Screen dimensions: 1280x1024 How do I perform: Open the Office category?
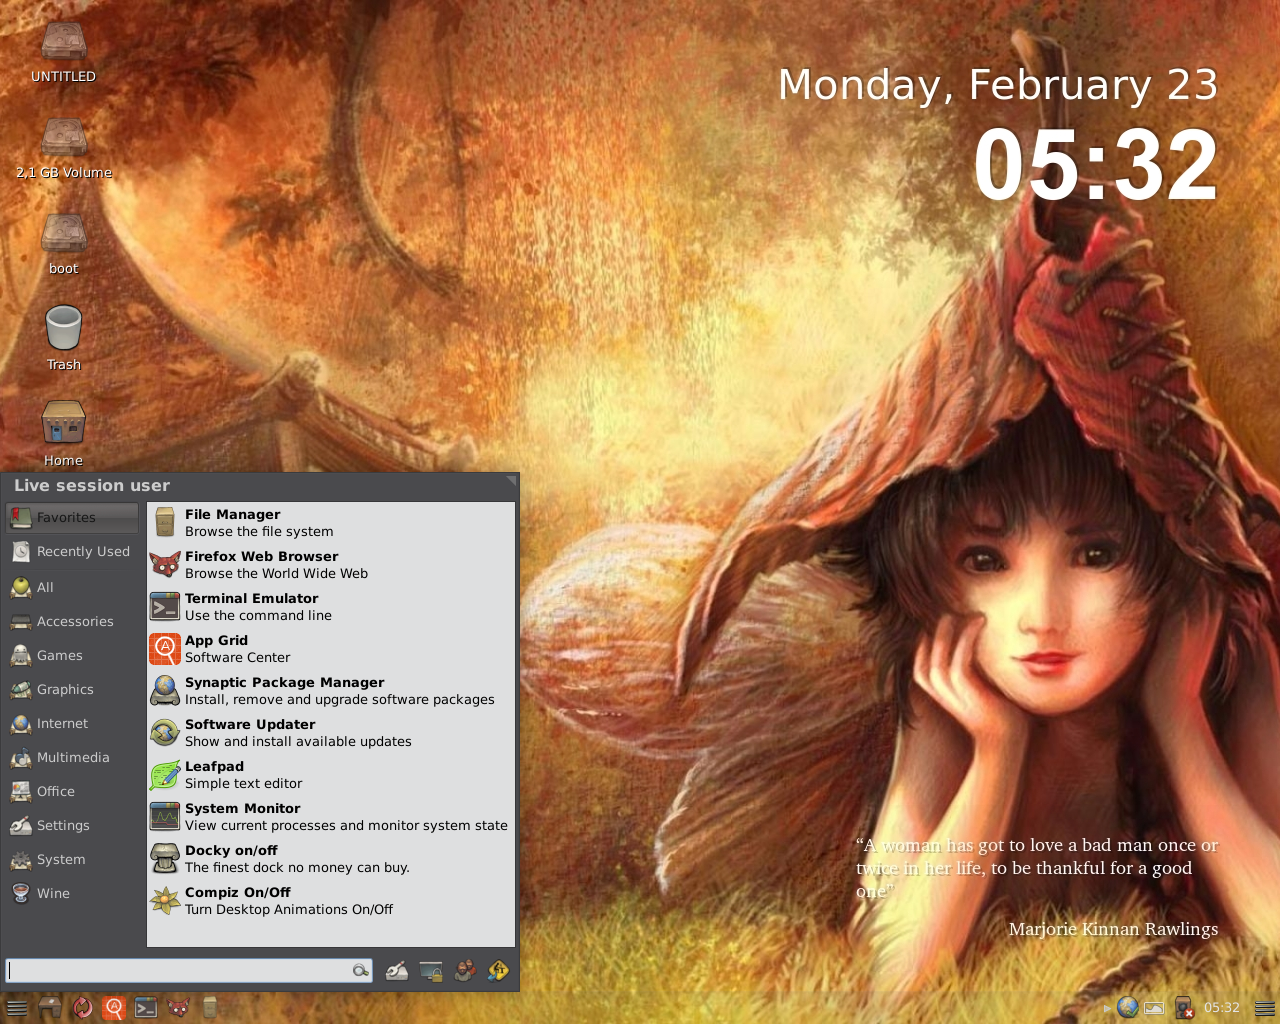point(73,792)
